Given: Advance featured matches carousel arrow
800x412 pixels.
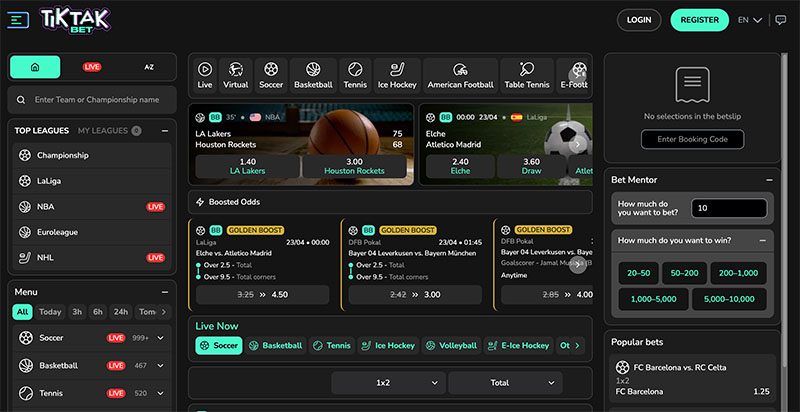Looking at the screenshot, I should pyautogui.click(x=578, y=144).
